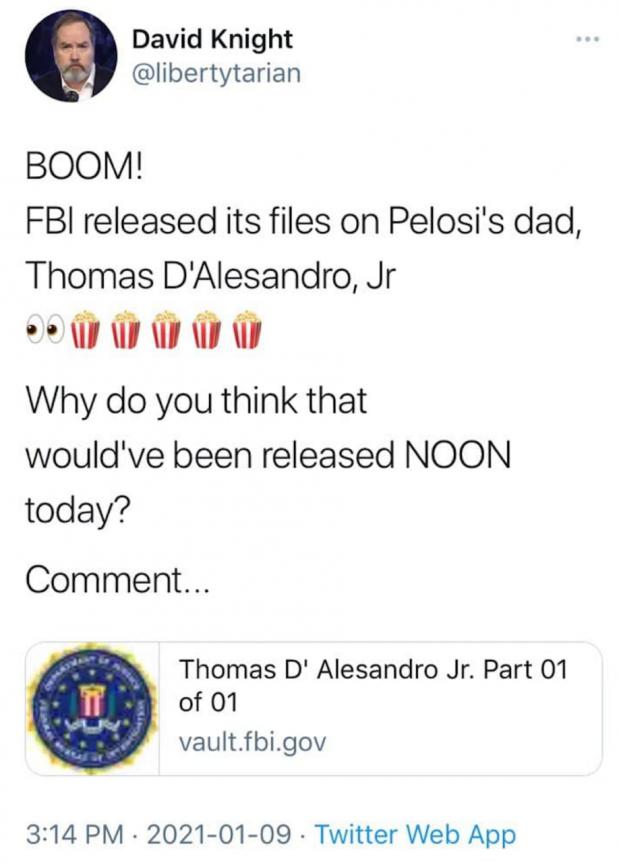This screenshot has height=863, width=619.
Task: Open the Twitter Web App source link
Action: tap(416, 833)
